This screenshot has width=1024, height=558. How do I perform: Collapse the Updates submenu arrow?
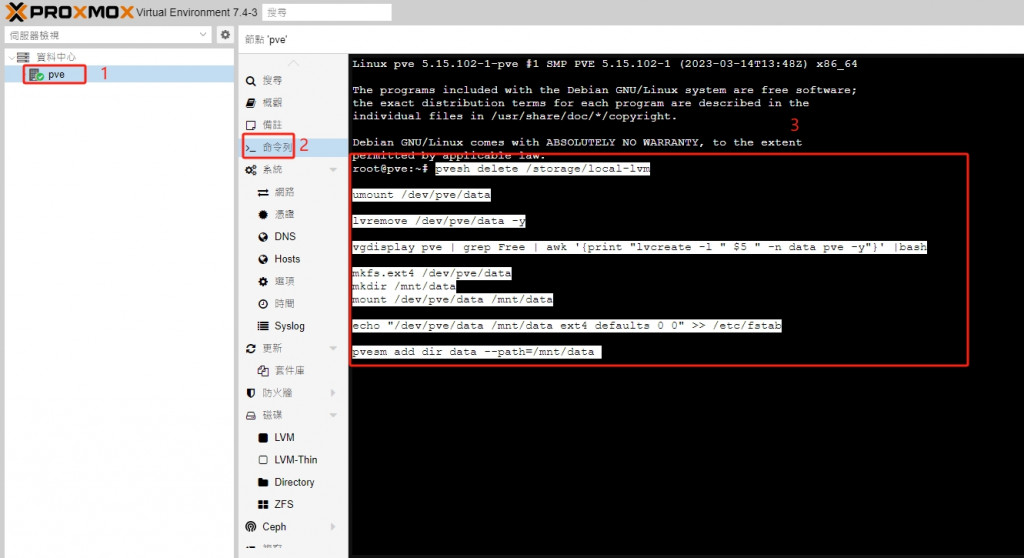(x=333, y=348)
